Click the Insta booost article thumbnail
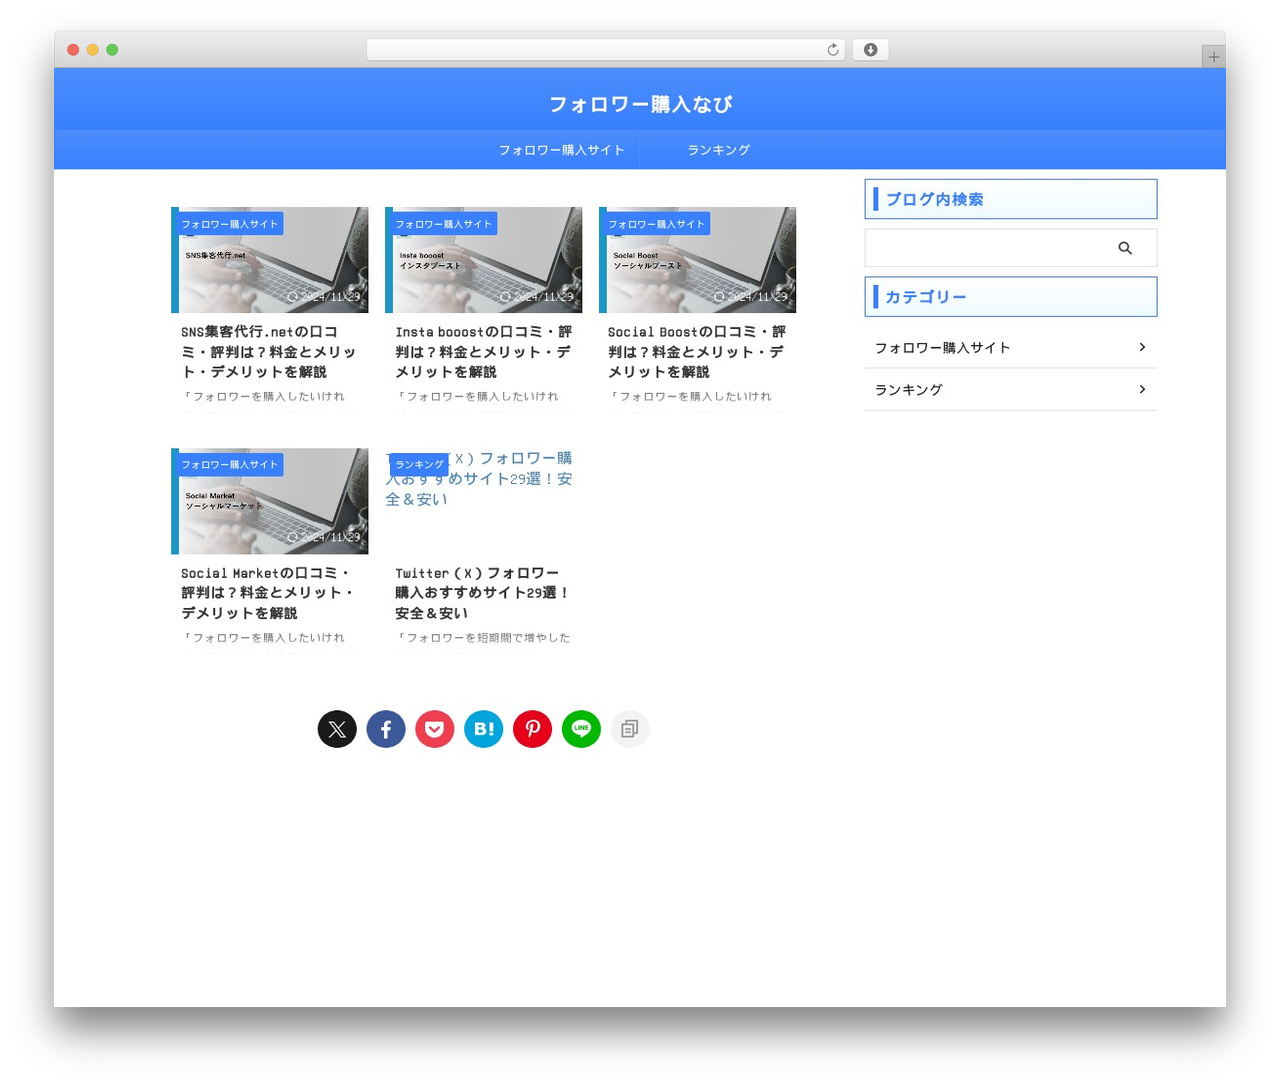 pyautogui.click(x=484, y=260)
